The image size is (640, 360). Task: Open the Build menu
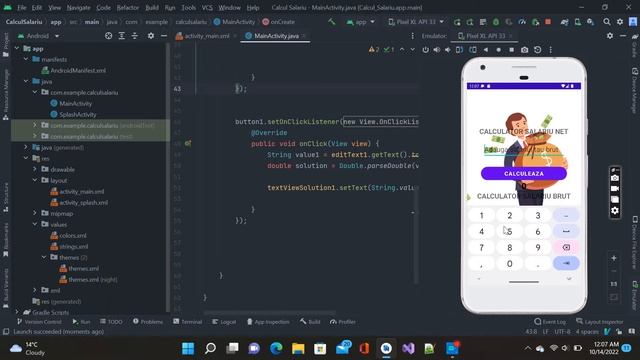pyautogui.click(x=152, y=8)
